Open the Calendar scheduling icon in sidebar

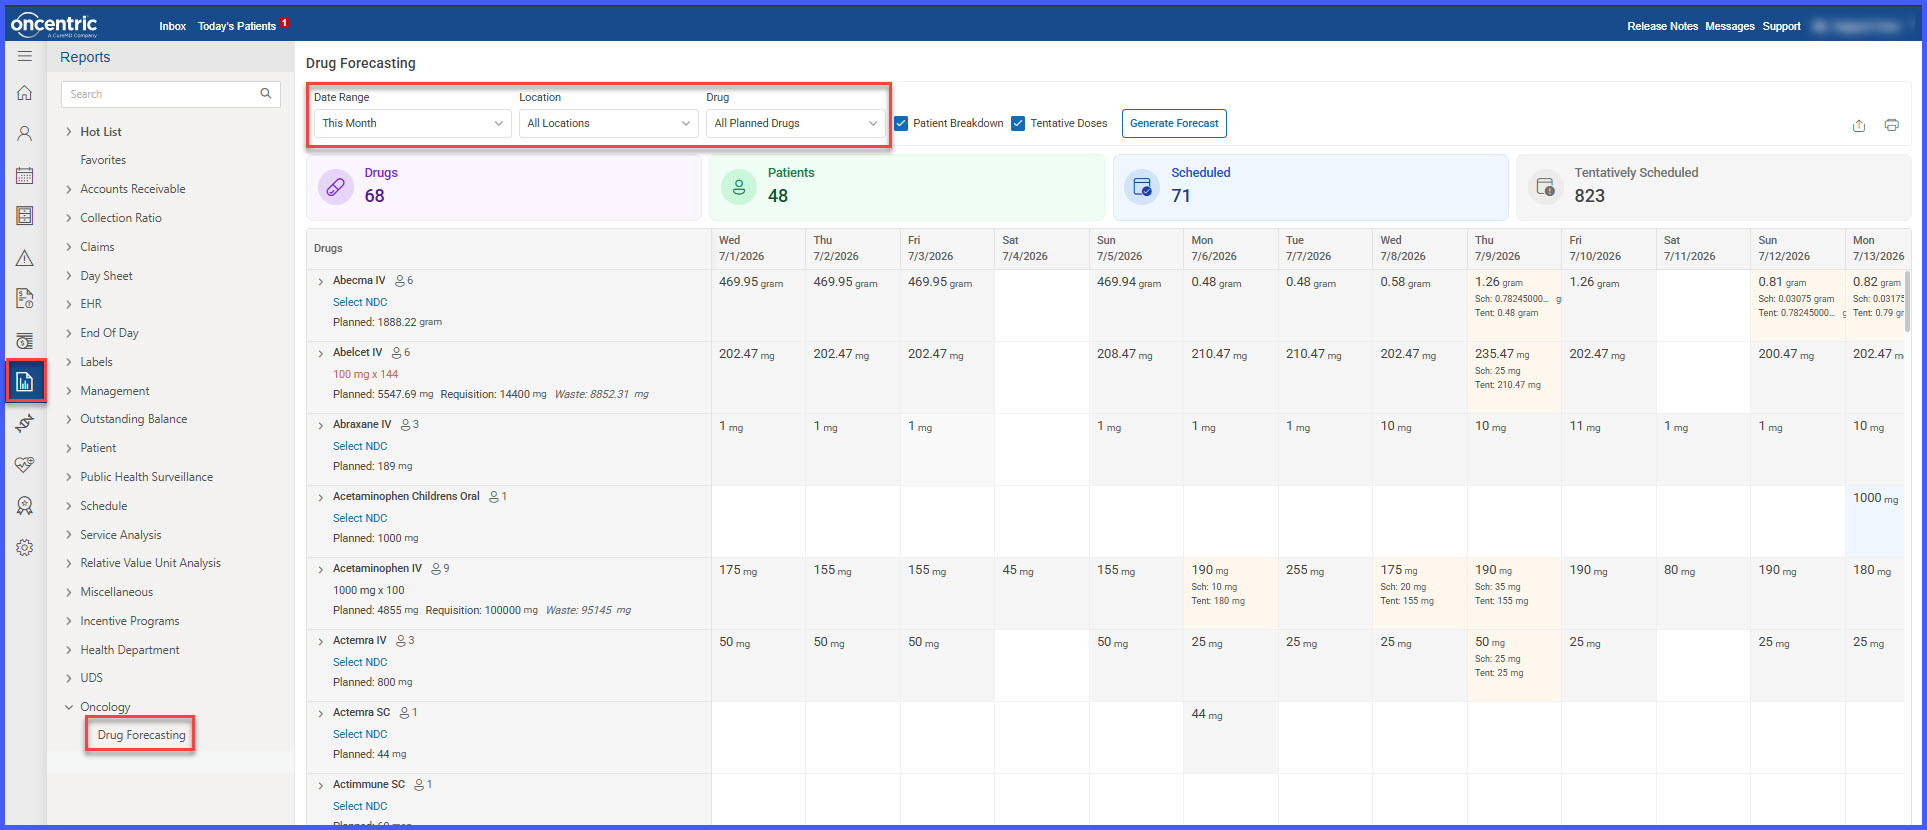pyautogui.click(x=25, y=175)
